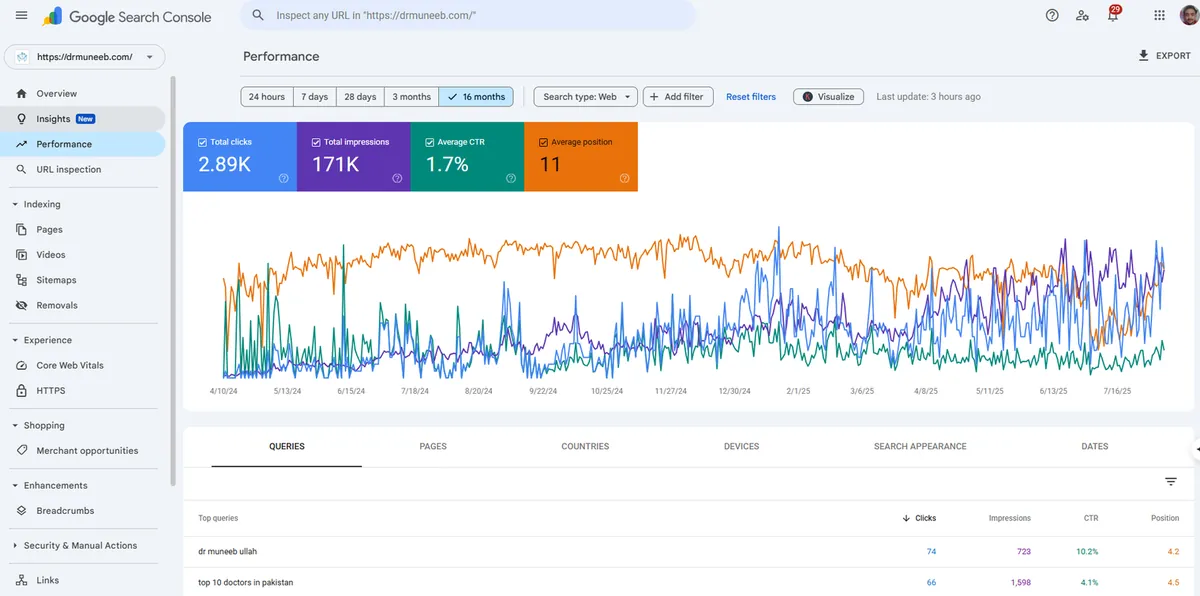Click the Links network icon
The width and height of the screenshot is (1200, 596).
click(21, 580)
